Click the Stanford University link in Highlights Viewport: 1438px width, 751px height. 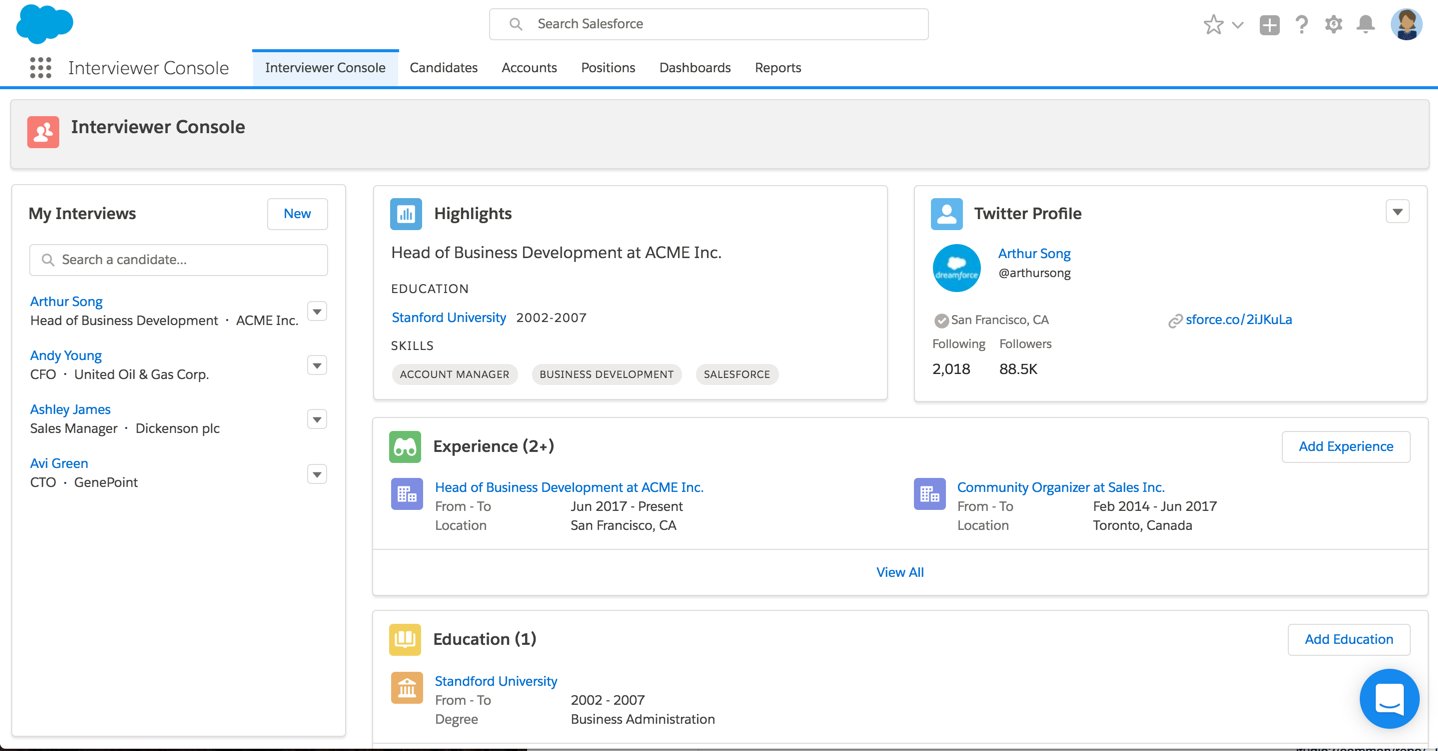tap(449, 317)
